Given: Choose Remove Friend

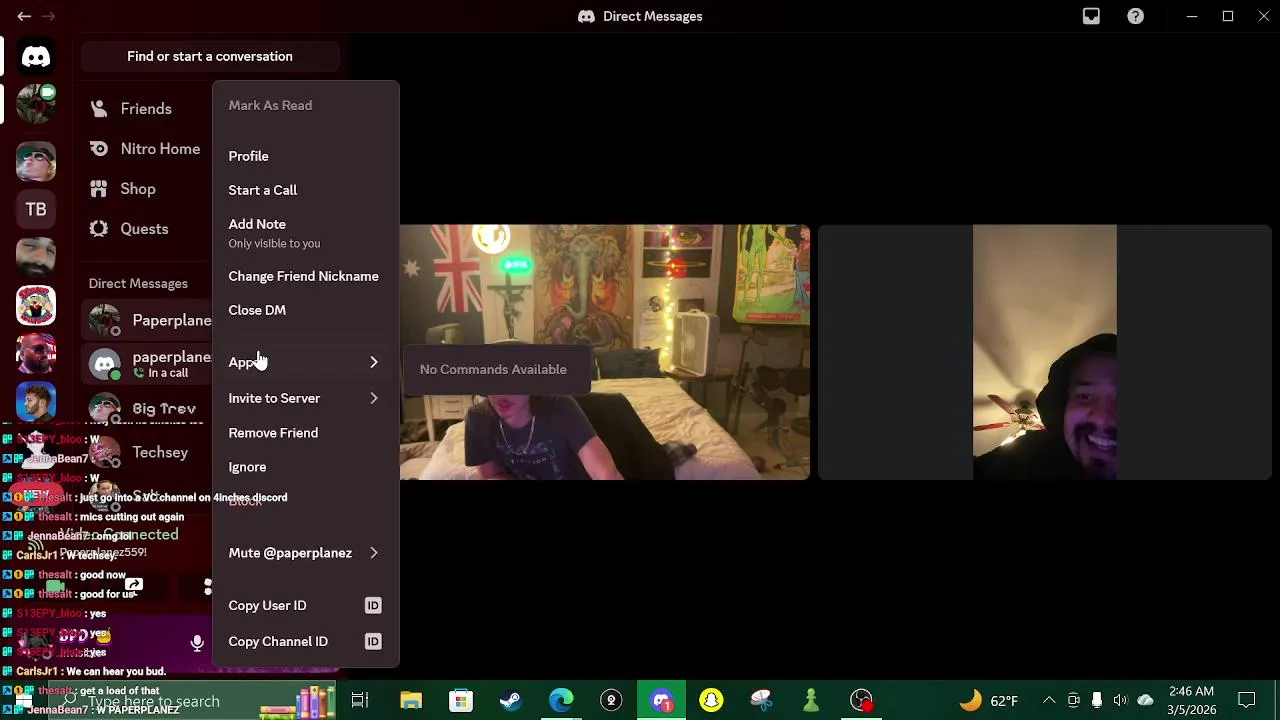Looking at the screenshot, I should pos(305,433).
